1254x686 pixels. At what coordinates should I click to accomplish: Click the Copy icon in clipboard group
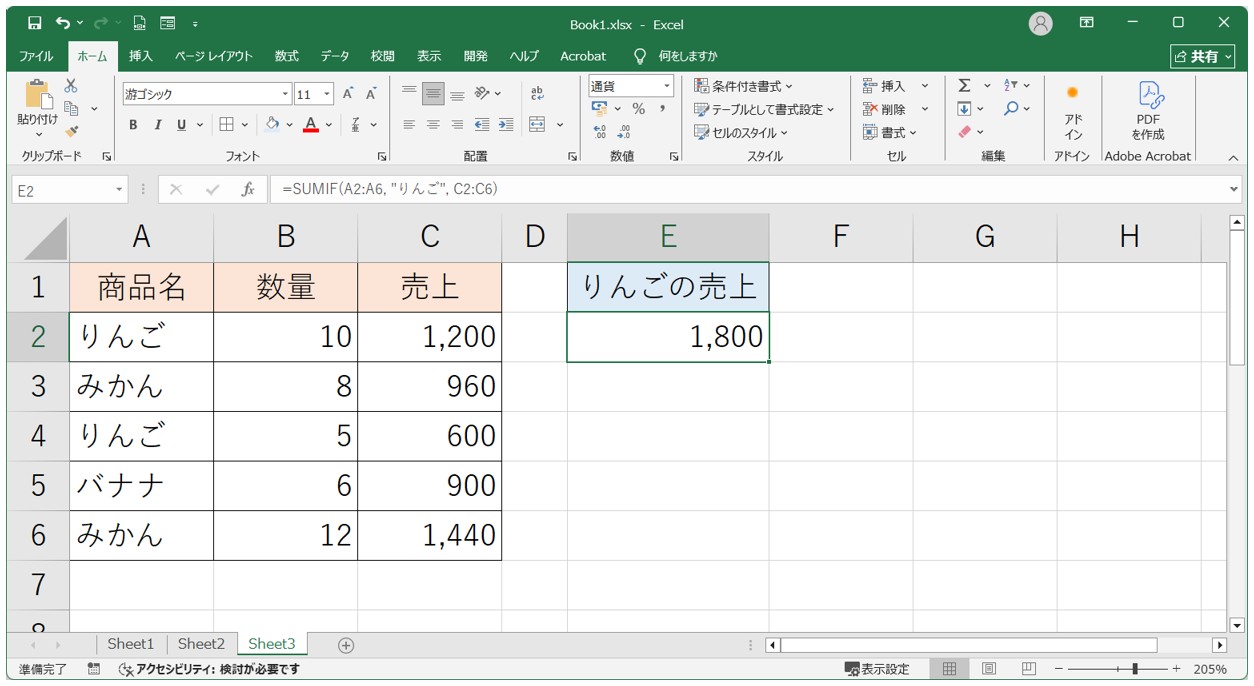tap(71, 108)
